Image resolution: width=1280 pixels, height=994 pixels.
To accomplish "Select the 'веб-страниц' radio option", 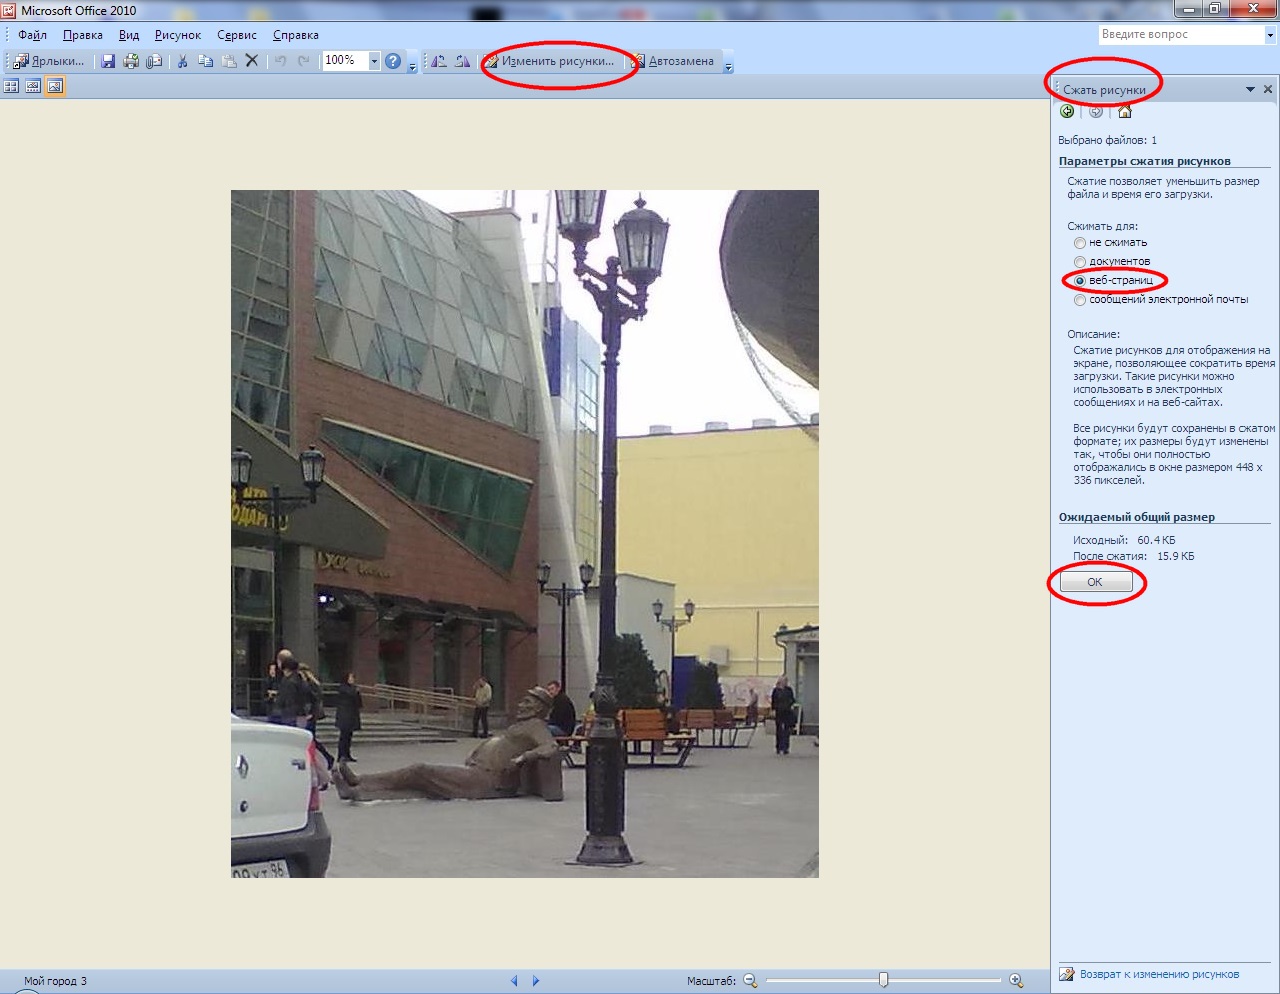I will [x=1080, y=281].
